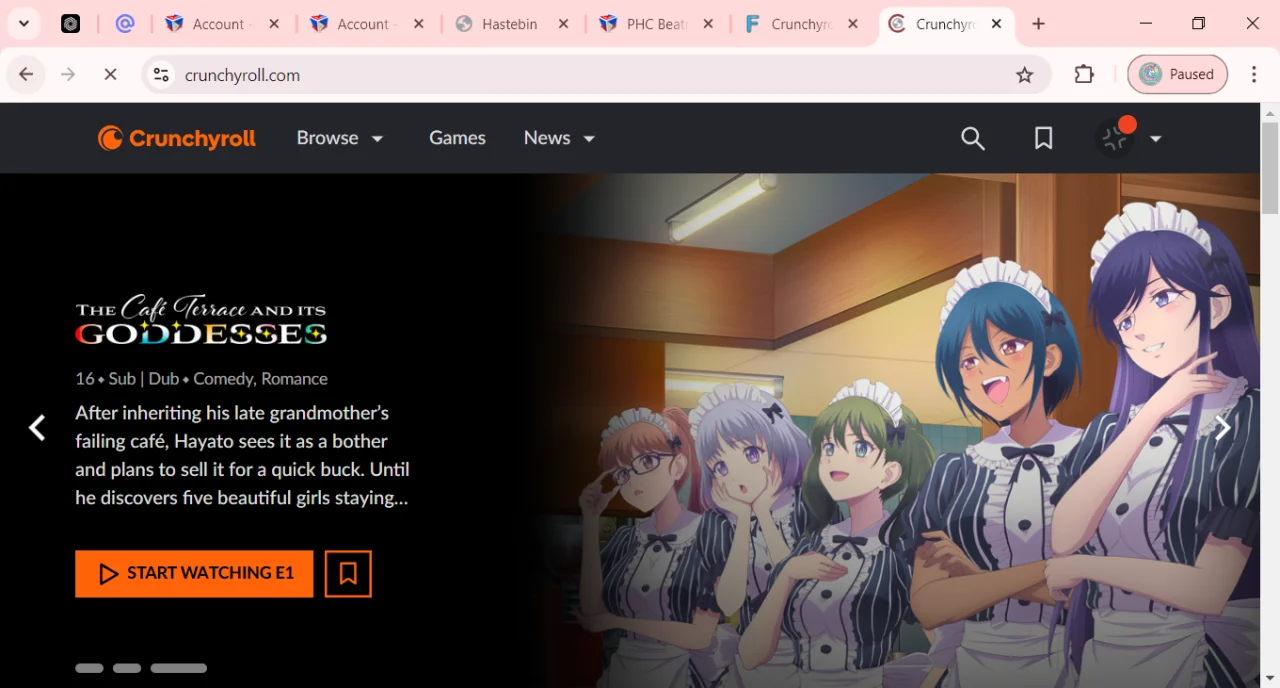The image size is (1280, 688).
Task: Switch to the second Account tab
Action: [368, 24]
